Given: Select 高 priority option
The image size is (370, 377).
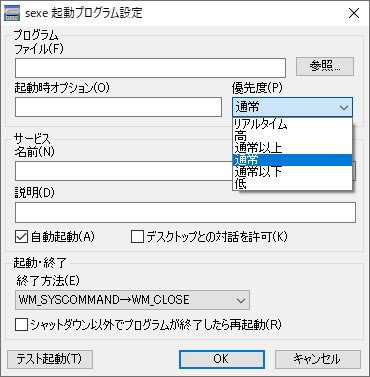Looking at the screenshot, I should click(292, 136).
